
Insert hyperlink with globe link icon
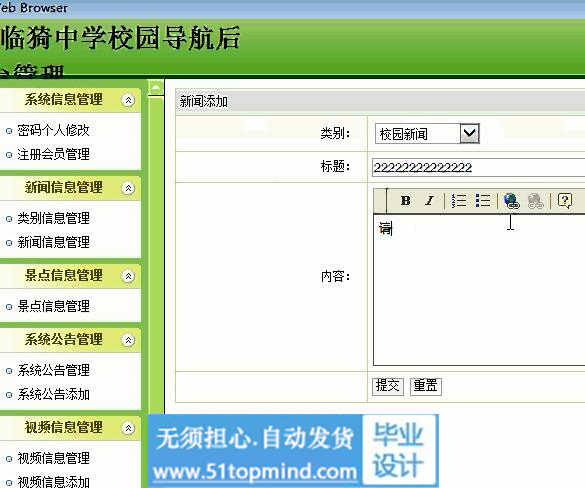(511, 201)
